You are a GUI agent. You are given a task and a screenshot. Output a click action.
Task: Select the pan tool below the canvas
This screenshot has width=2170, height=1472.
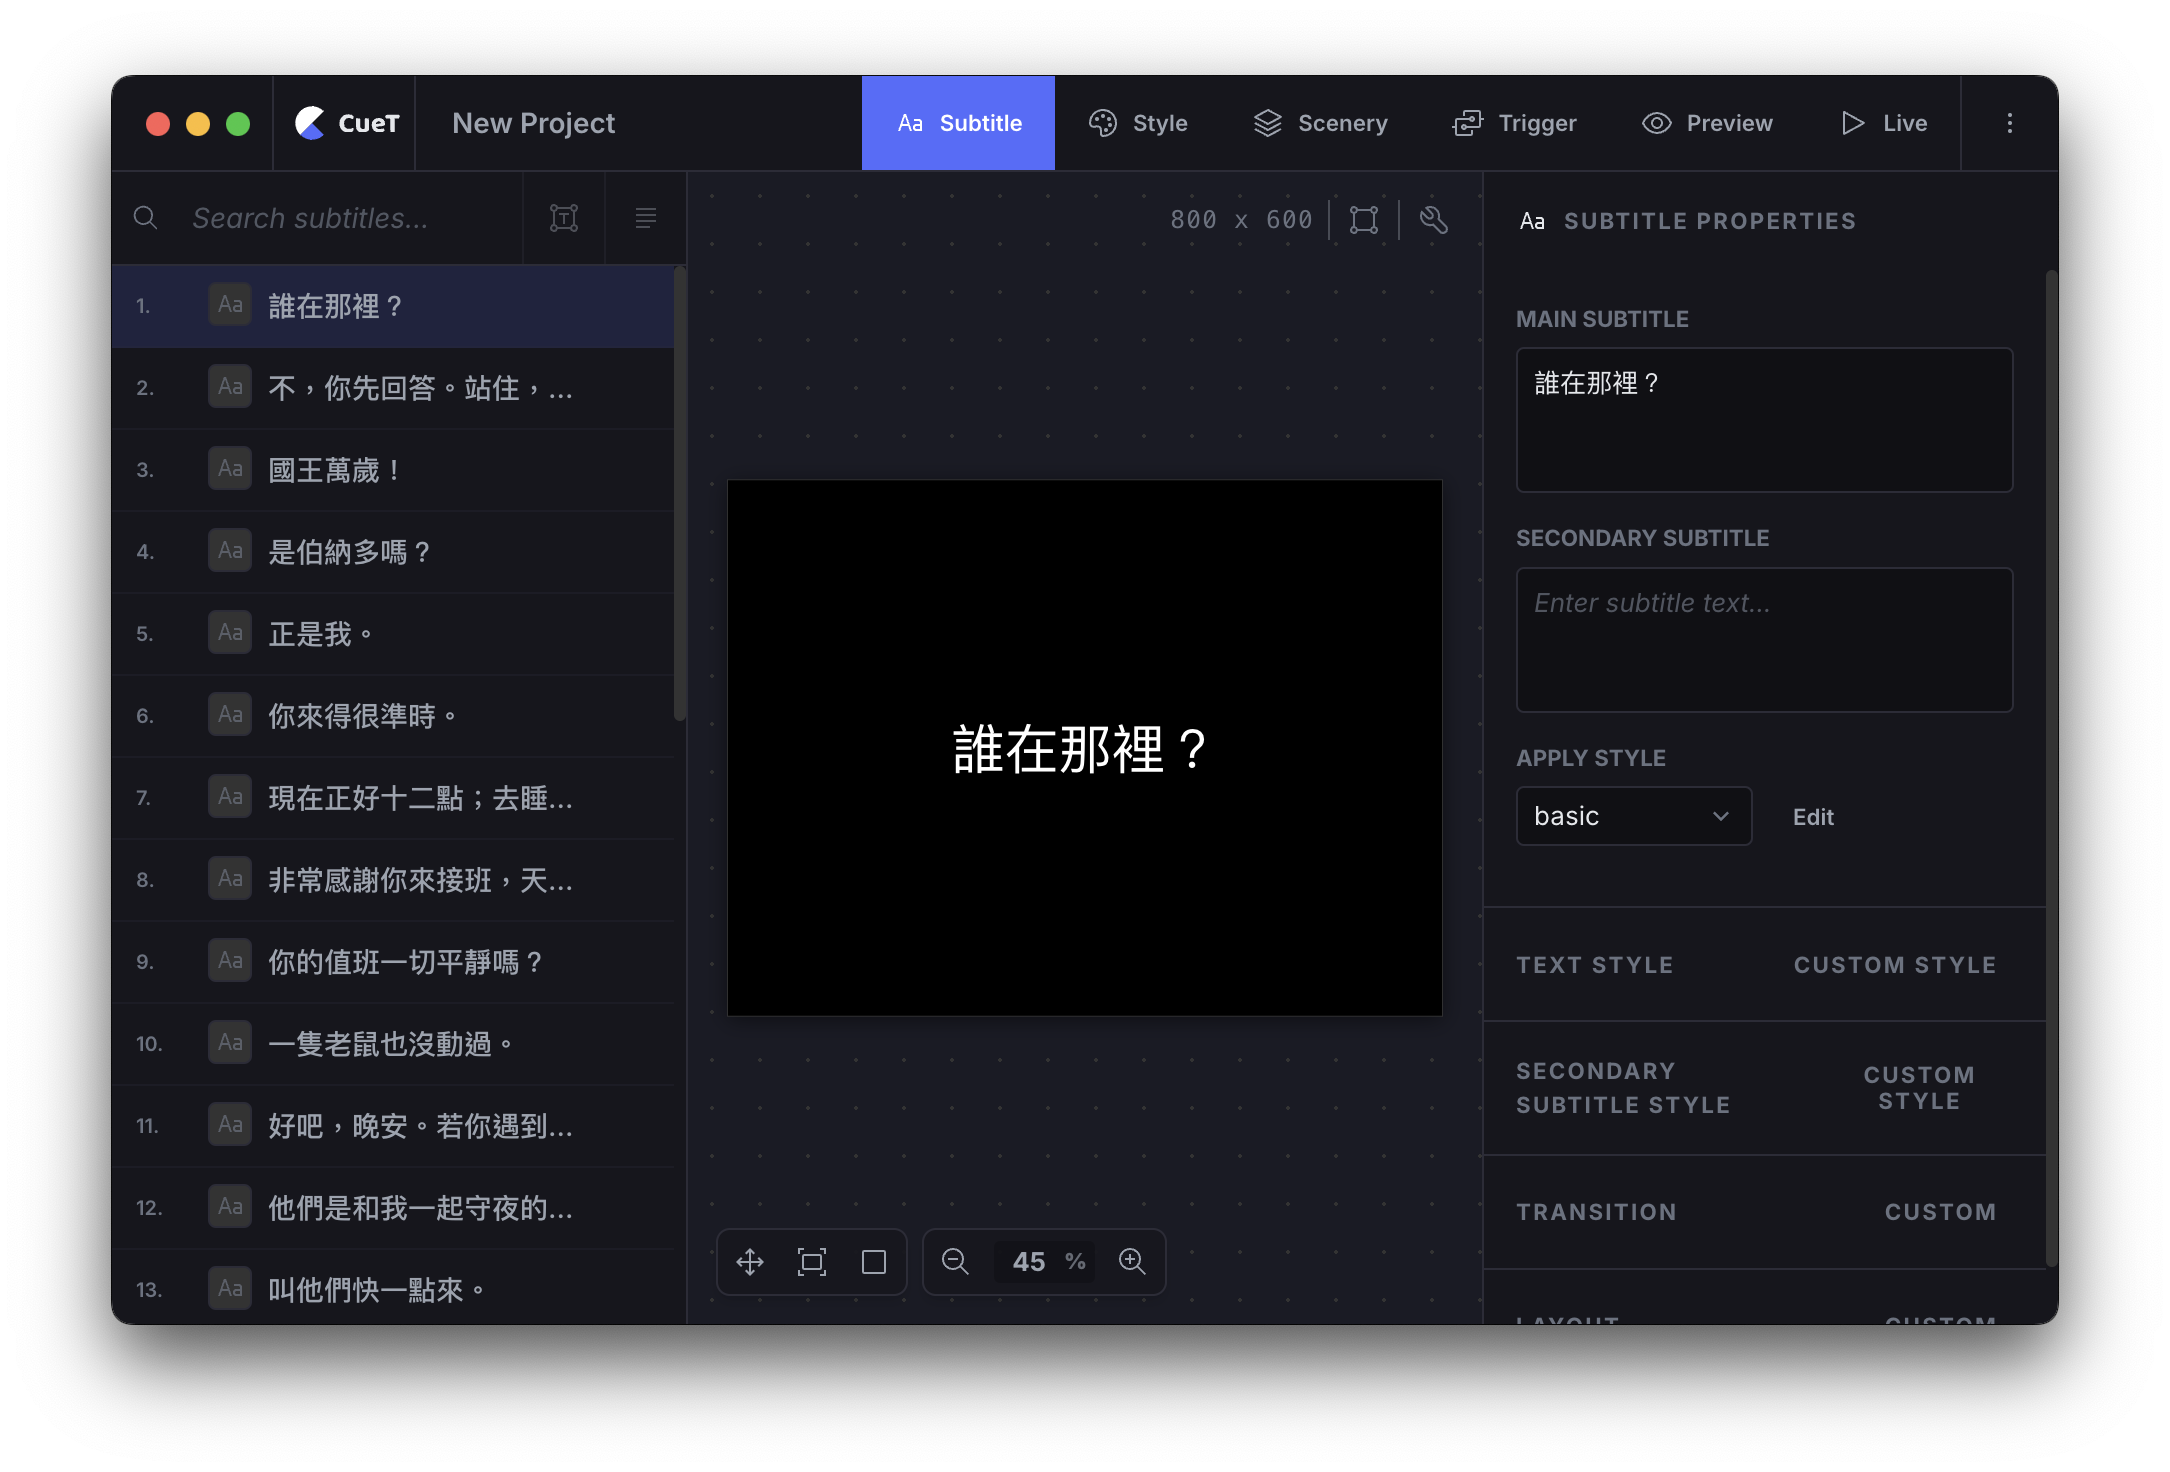tap(750, 1262)
